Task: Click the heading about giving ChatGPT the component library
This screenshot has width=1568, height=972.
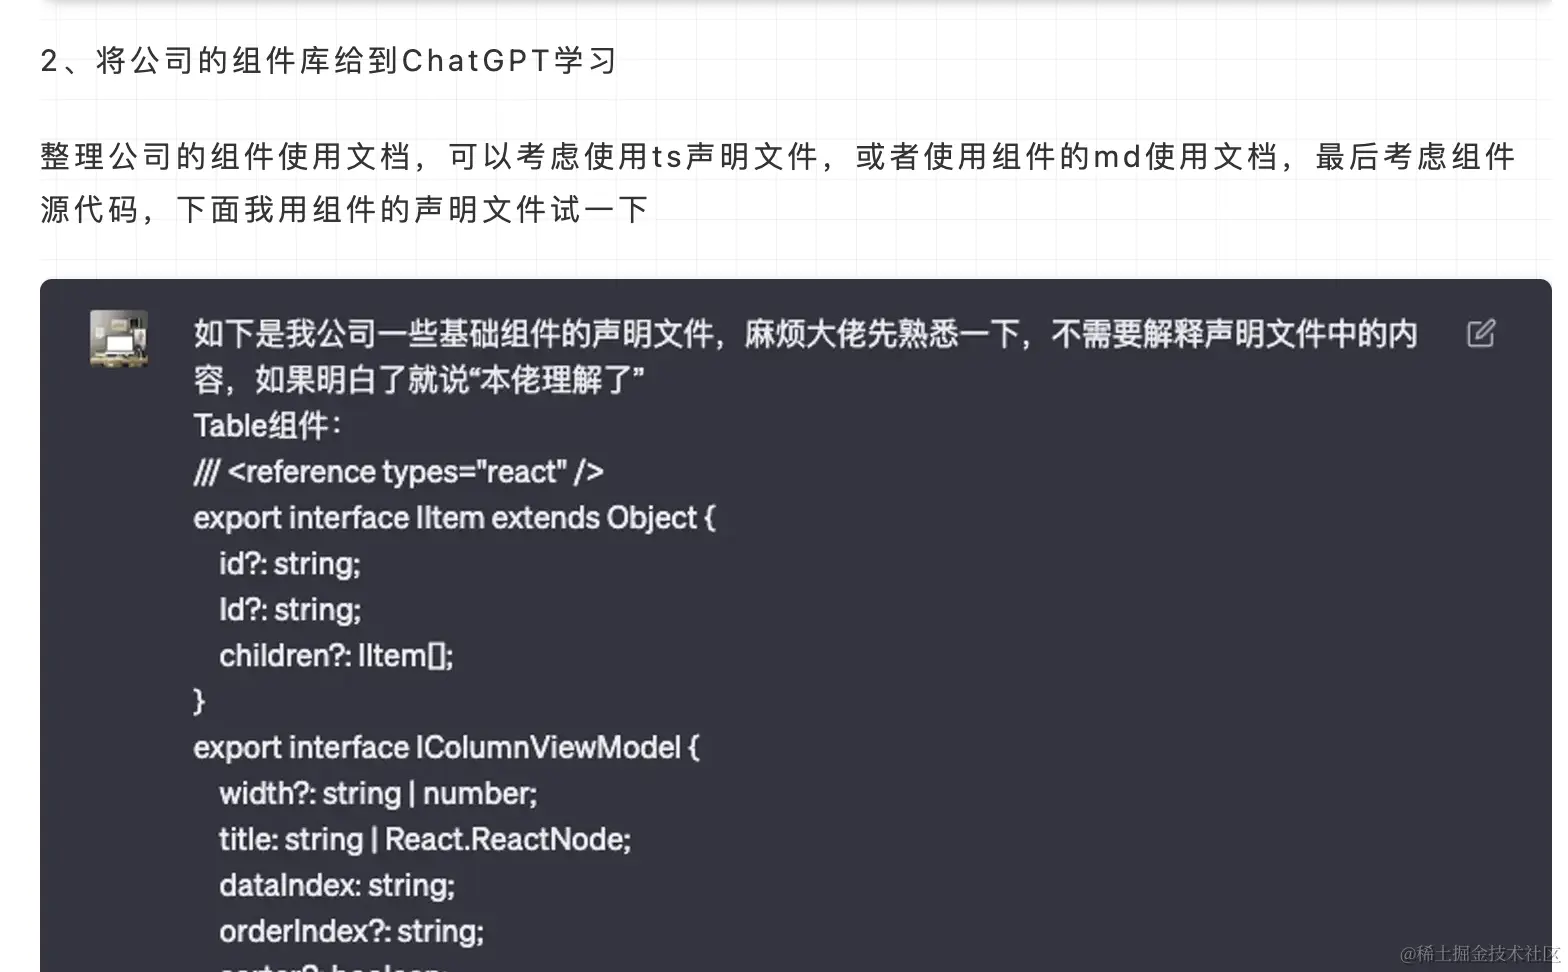Action: point(328,61)
